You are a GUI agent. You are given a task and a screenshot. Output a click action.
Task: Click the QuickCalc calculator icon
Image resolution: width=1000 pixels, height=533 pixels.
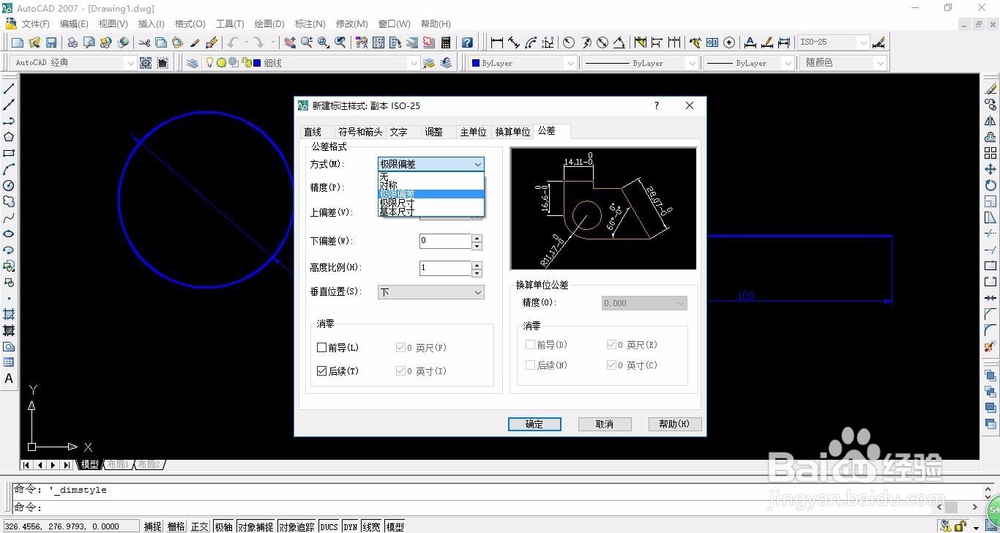[x=446, y=43]
